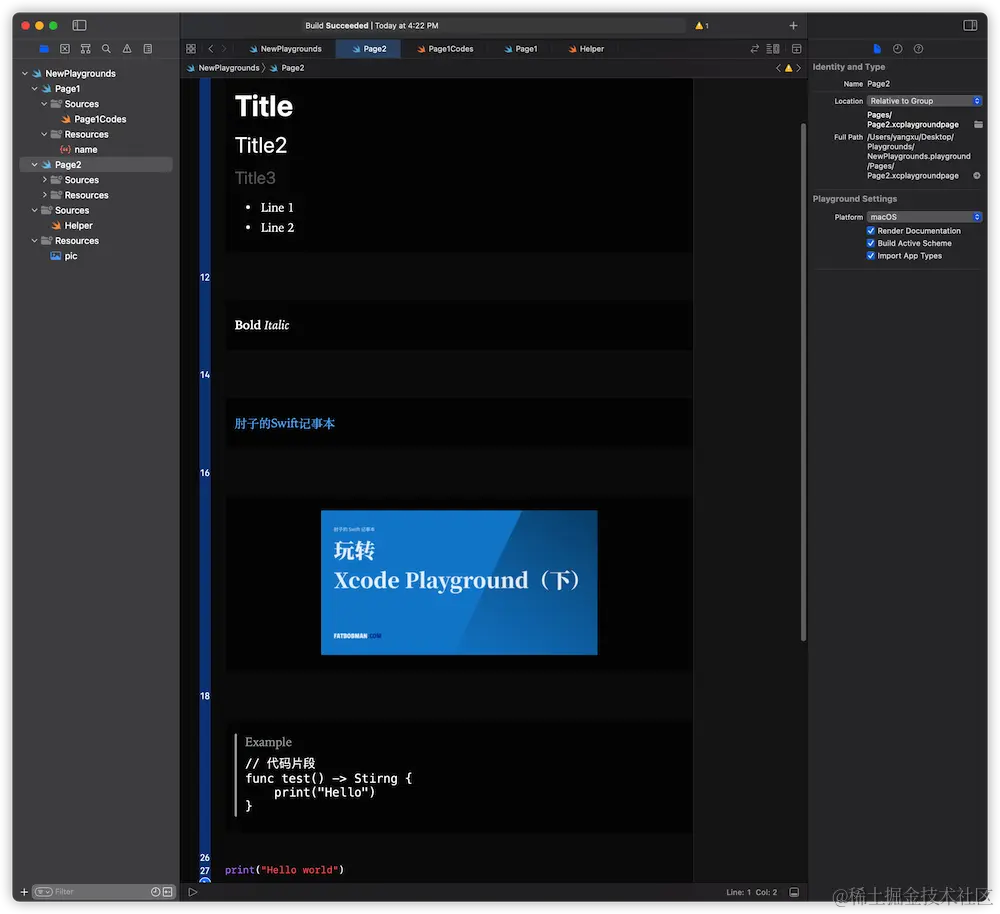
Task: Select Page1Codes file in navigator
Action: (x=99, y=119)
